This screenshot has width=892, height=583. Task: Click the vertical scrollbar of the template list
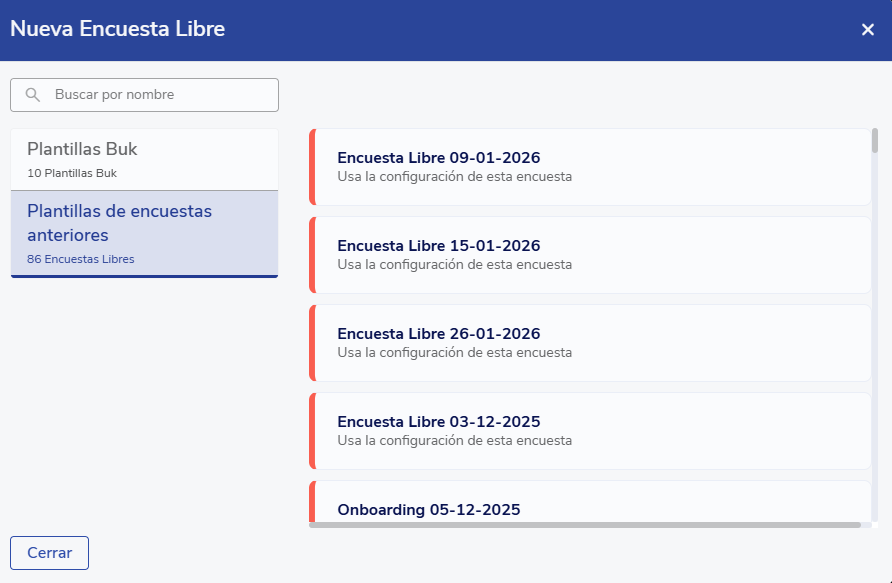coord(875,141)
